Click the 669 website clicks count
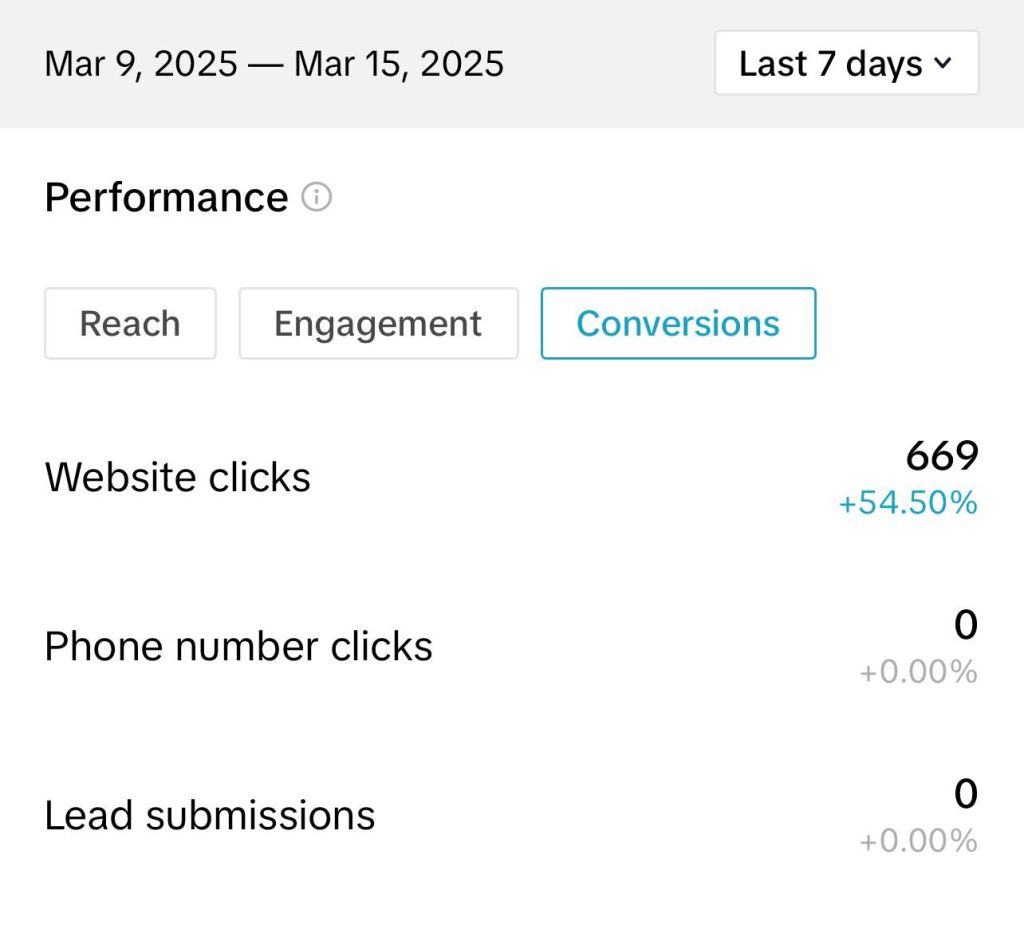This screenshot has width=1024, height=929. click(941, 456)
